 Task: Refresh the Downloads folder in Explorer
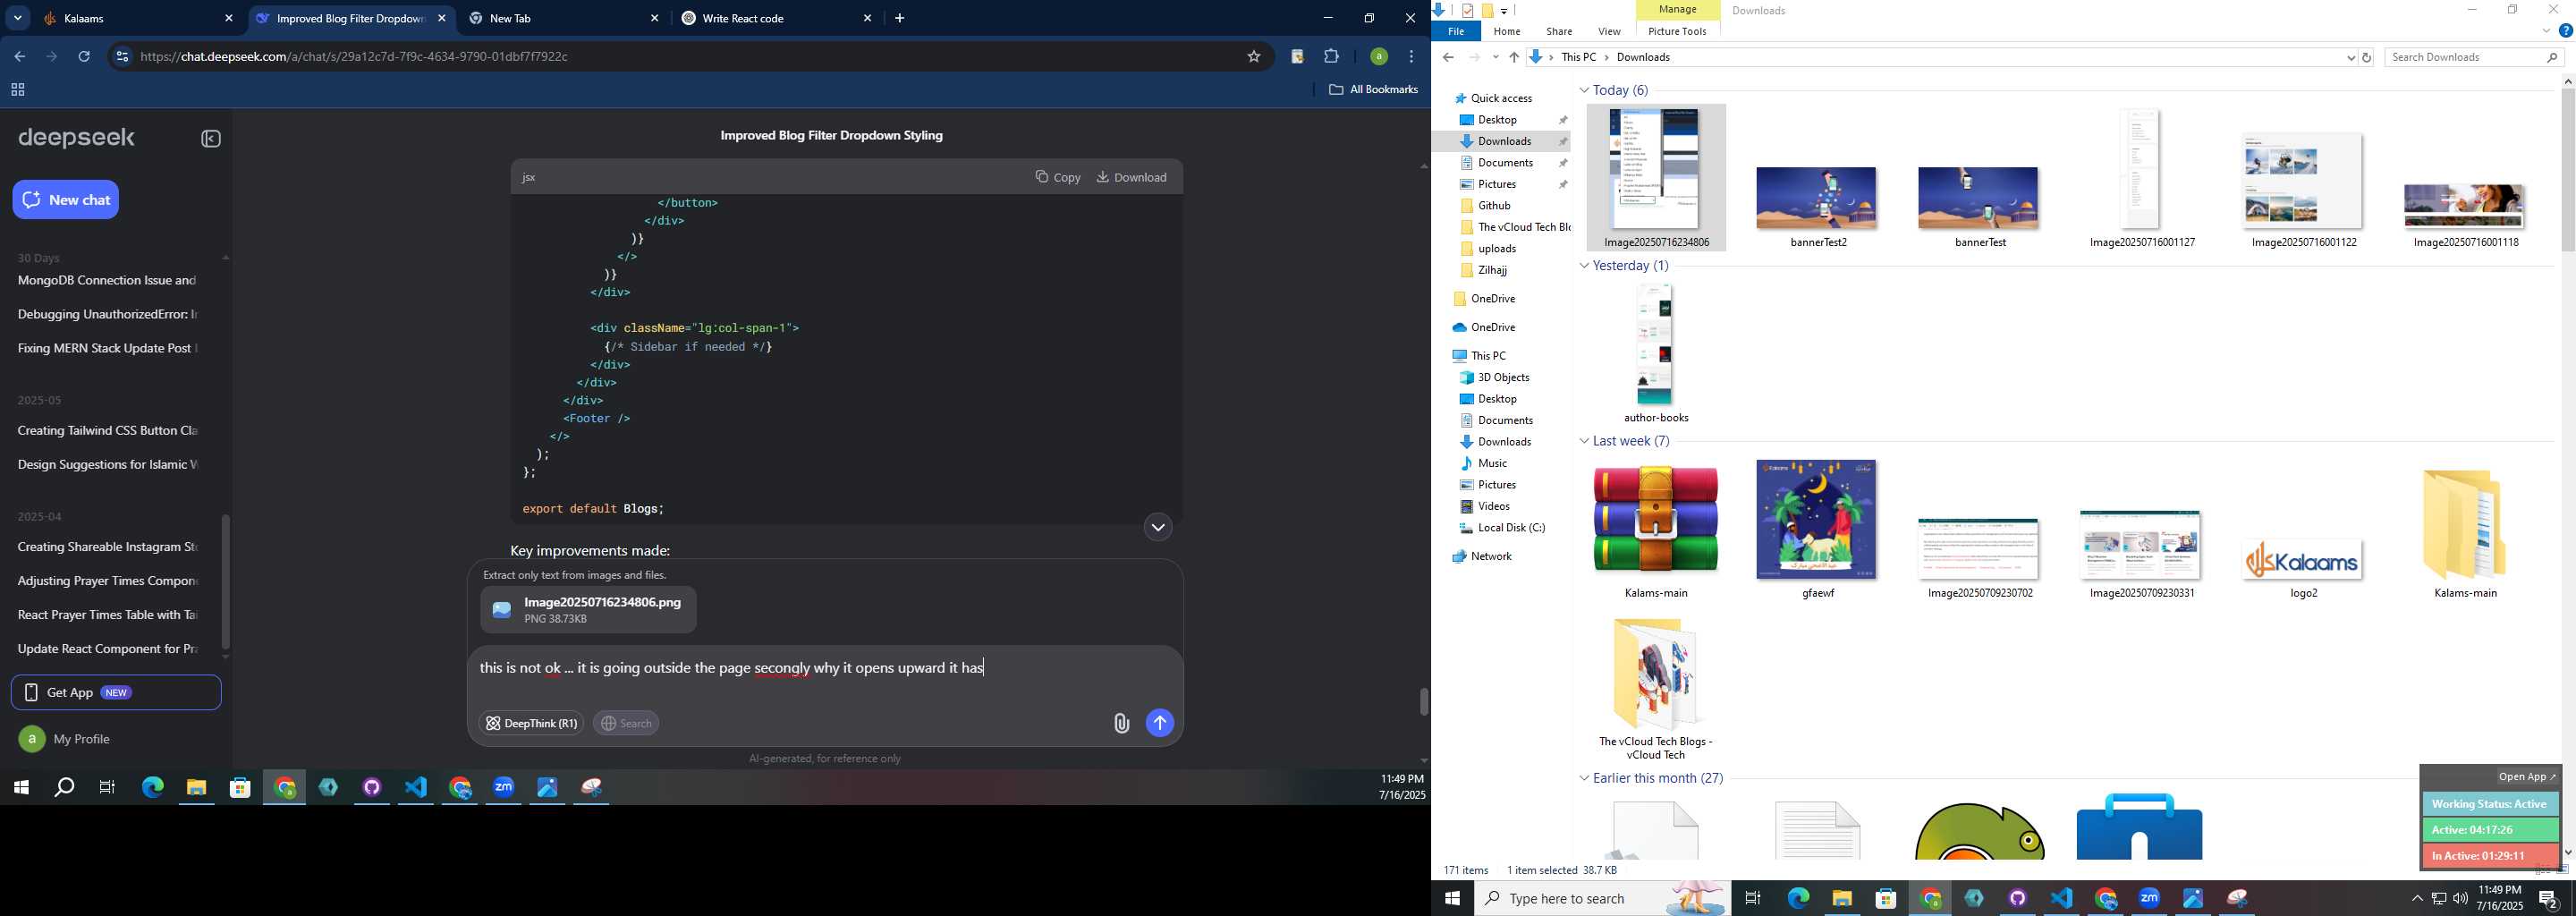(2367, 58)
